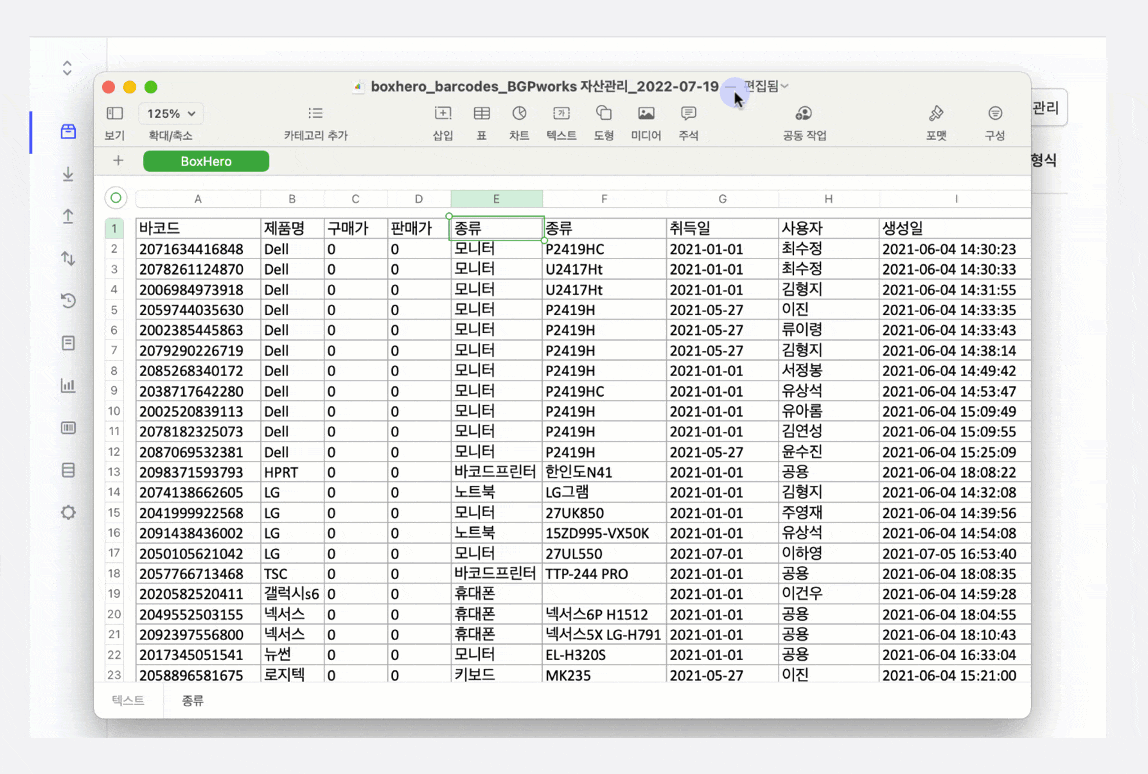Click the 판매가 header cell
The height and width of the screenshot is (774, 1148).
coord(419,228)
